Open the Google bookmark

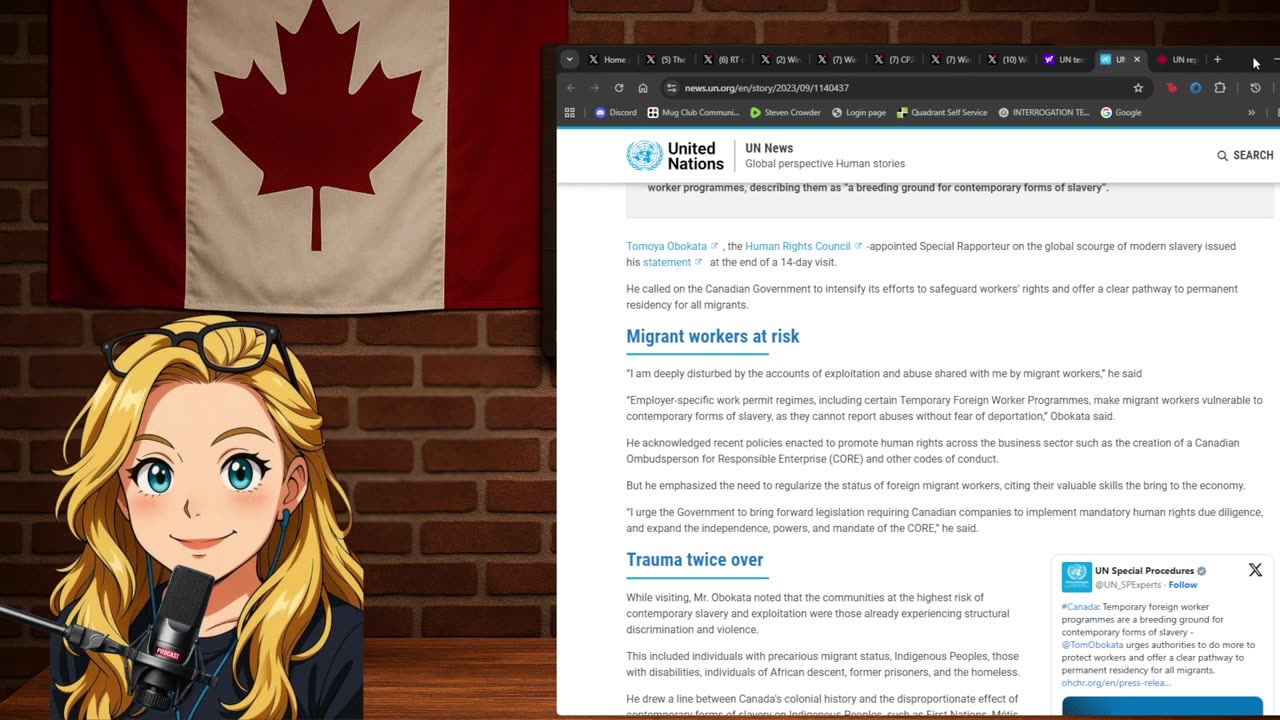[x=1121, y=113]
